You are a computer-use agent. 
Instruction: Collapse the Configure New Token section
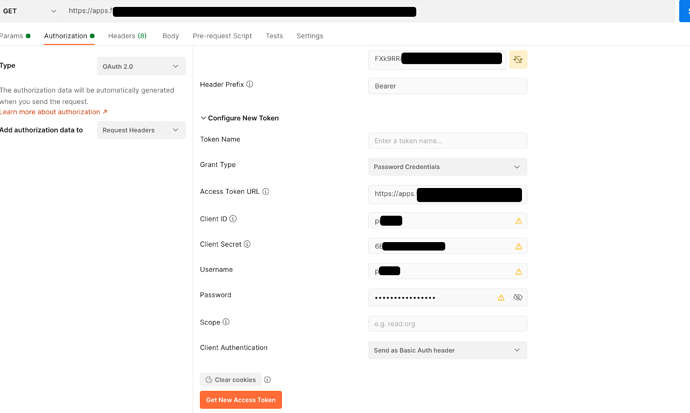tap(239, 118)
